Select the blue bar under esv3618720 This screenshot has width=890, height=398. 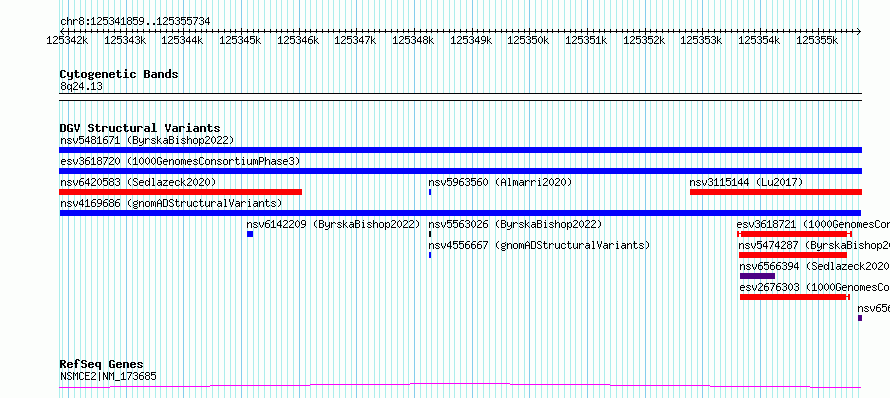click(460, 171)
